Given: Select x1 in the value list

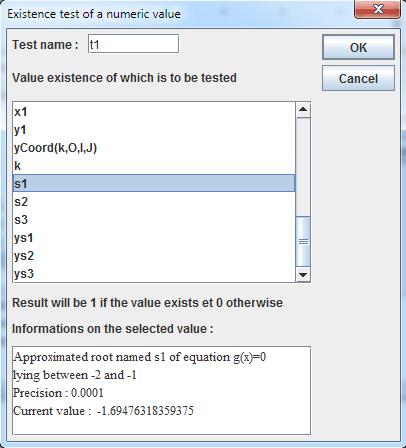Looking at the screenshot, I should 154,112.
